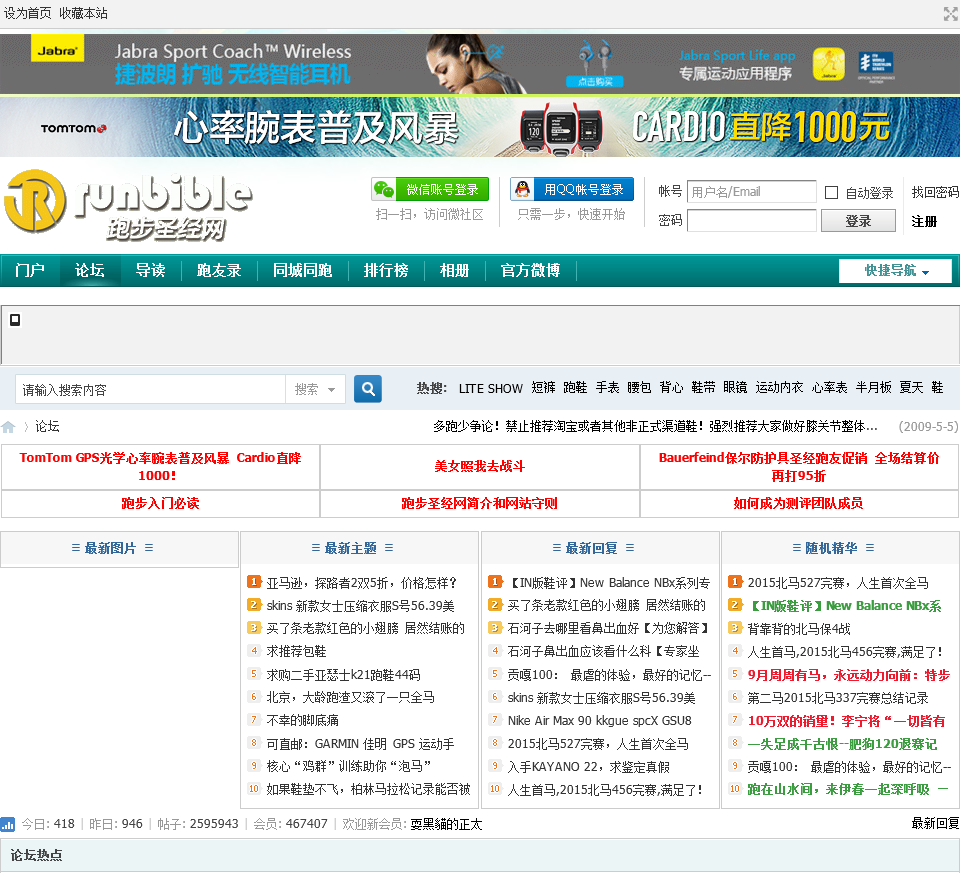Focus the 请输入搜索内容 search box

pos(150,389)
